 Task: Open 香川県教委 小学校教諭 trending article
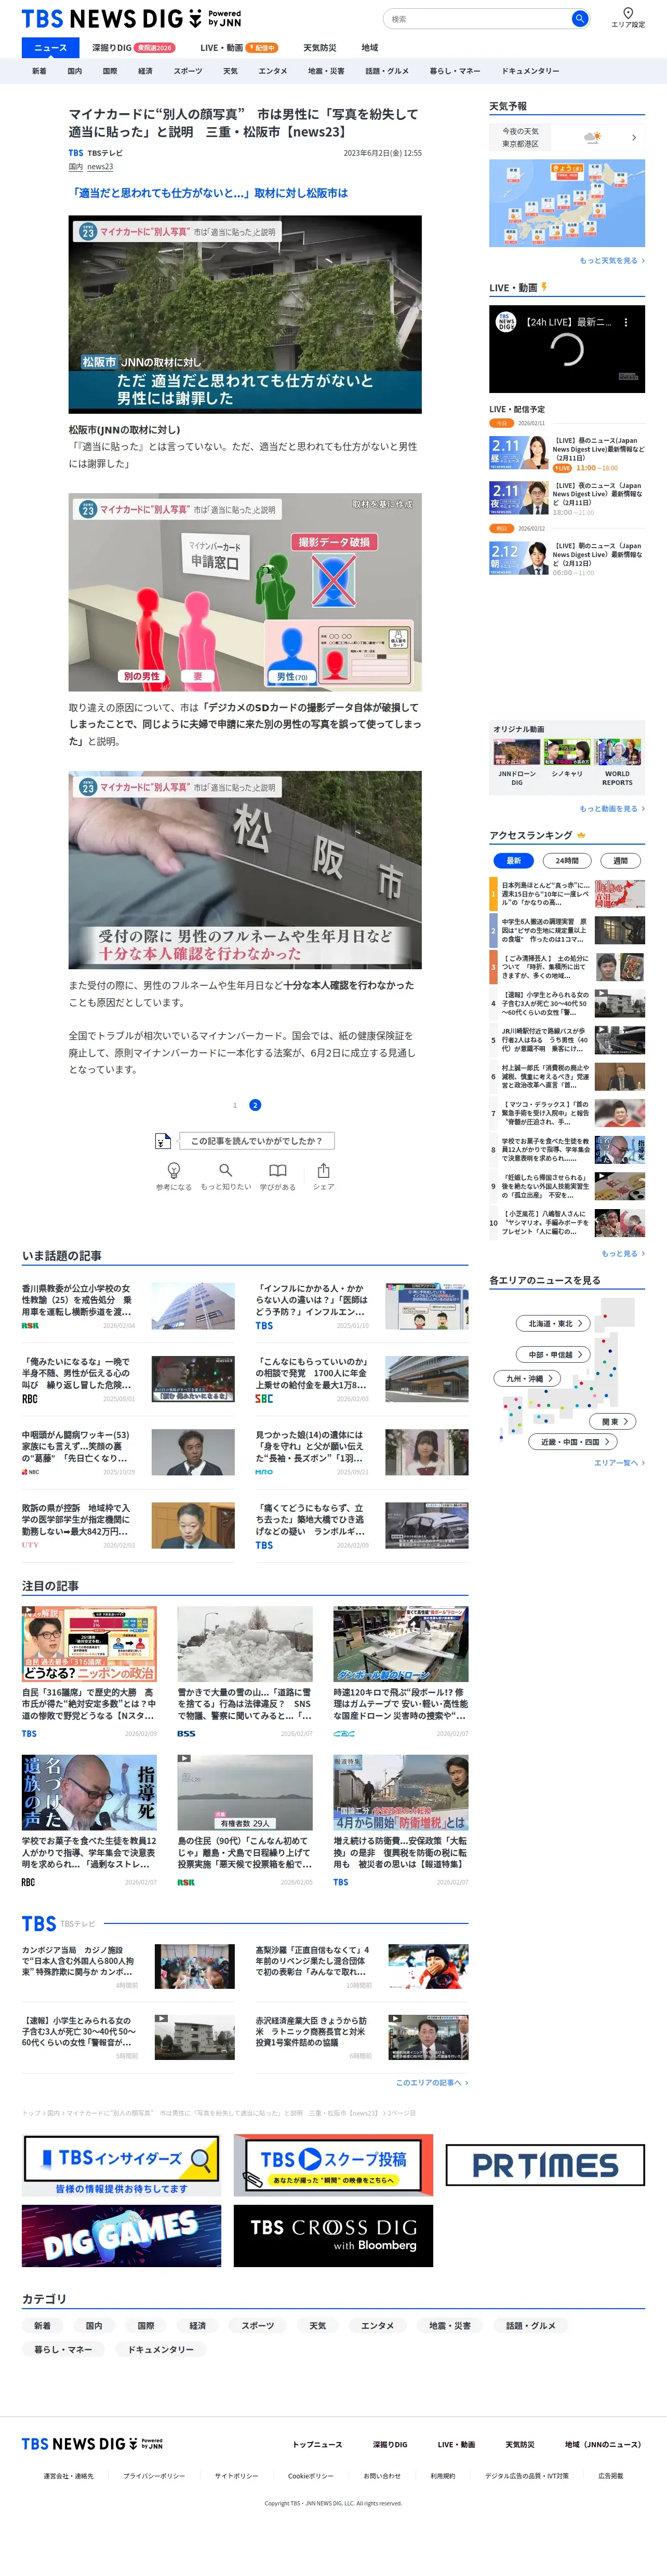coord(128,1306)
